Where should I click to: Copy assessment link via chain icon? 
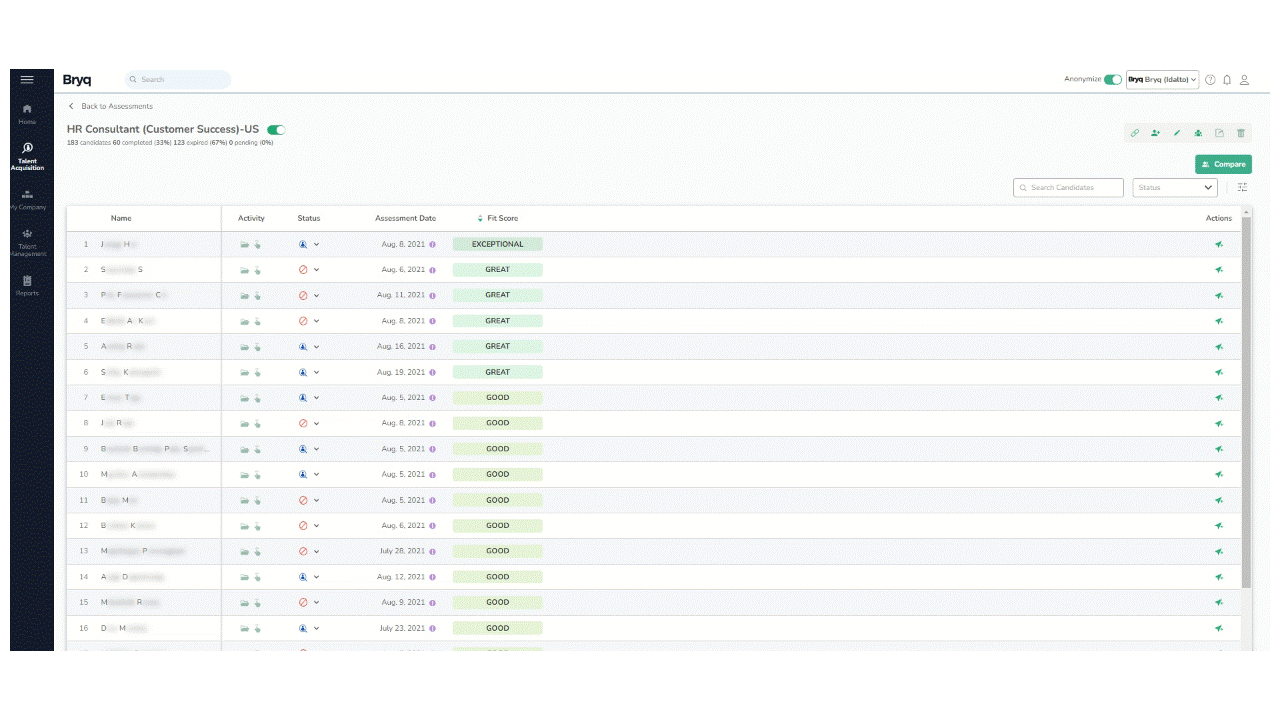point(1135,133)
